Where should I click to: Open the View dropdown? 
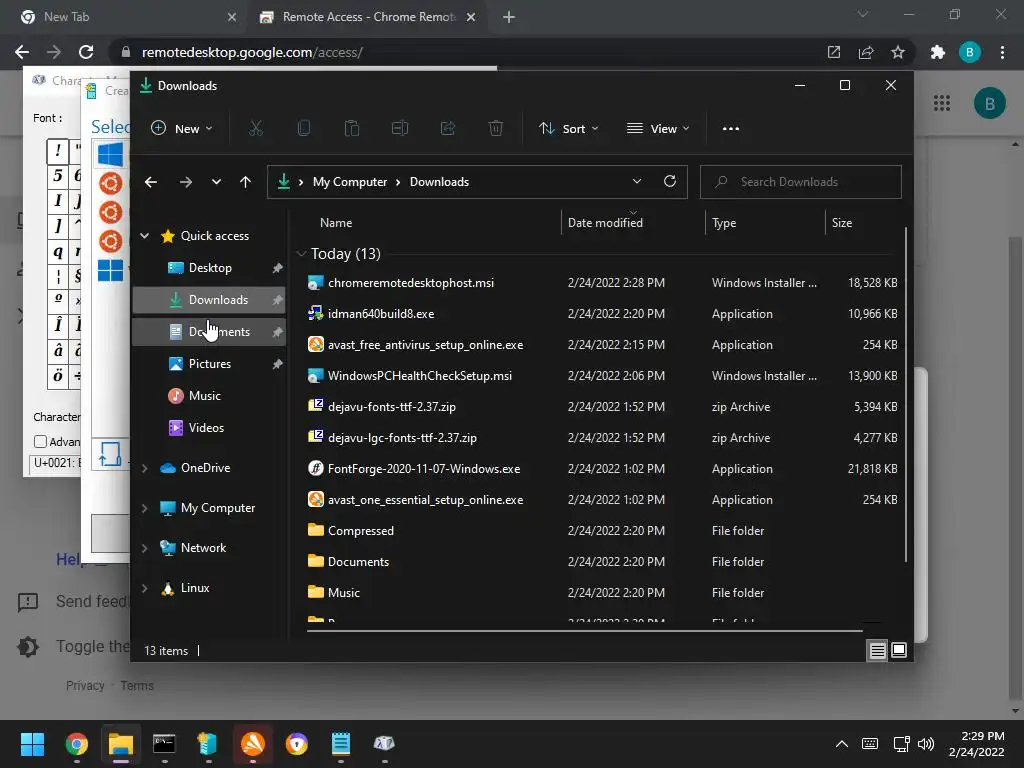tap(658, 129)
